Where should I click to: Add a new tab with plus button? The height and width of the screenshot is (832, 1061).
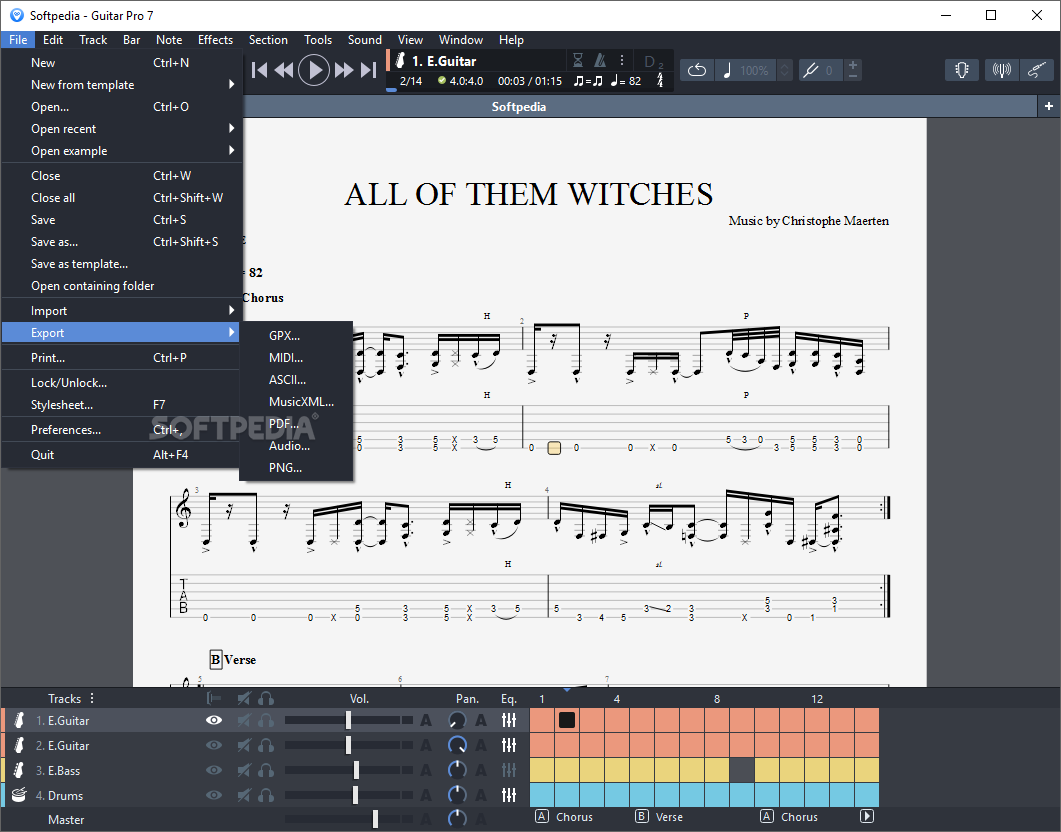pos(1049,106)
